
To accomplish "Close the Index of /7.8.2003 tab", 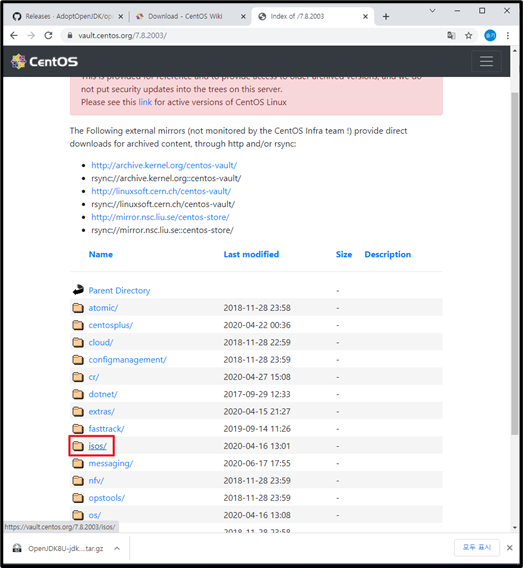I will (365, 16).
